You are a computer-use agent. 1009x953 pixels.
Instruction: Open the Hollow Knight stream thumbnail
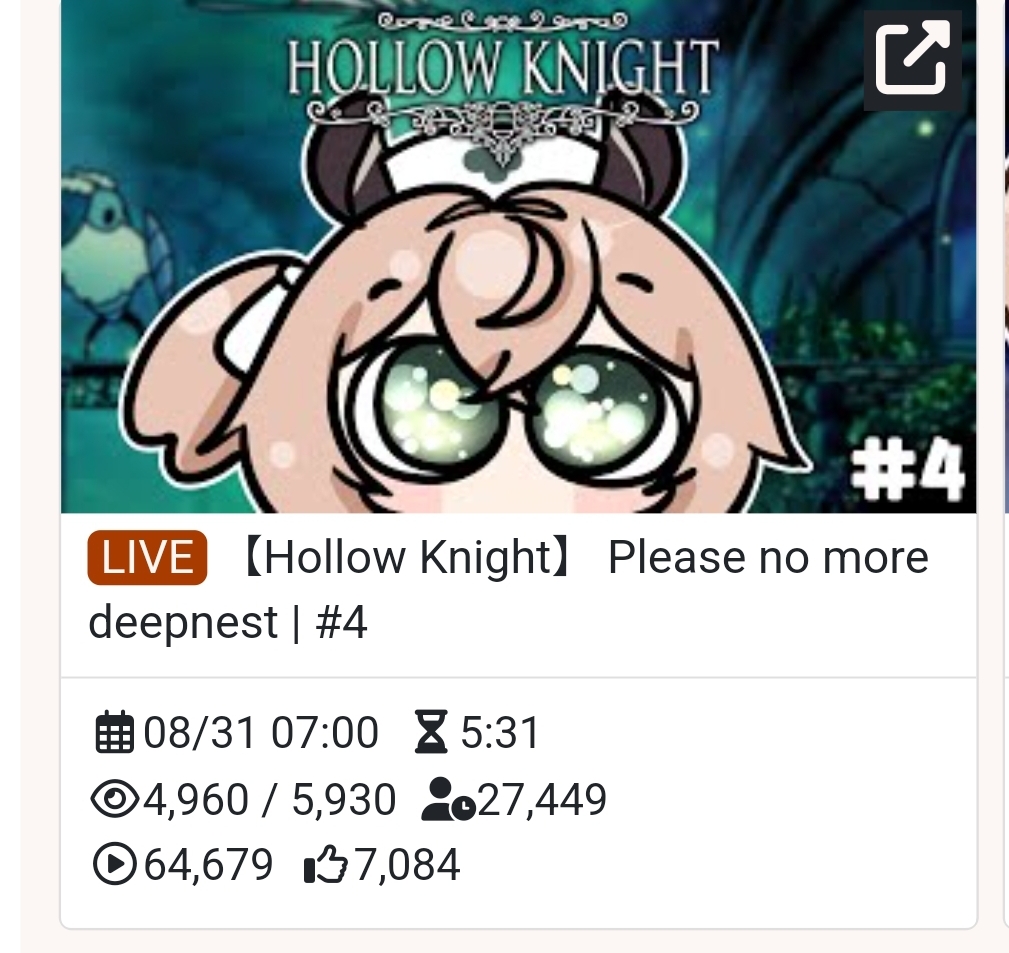518,256
